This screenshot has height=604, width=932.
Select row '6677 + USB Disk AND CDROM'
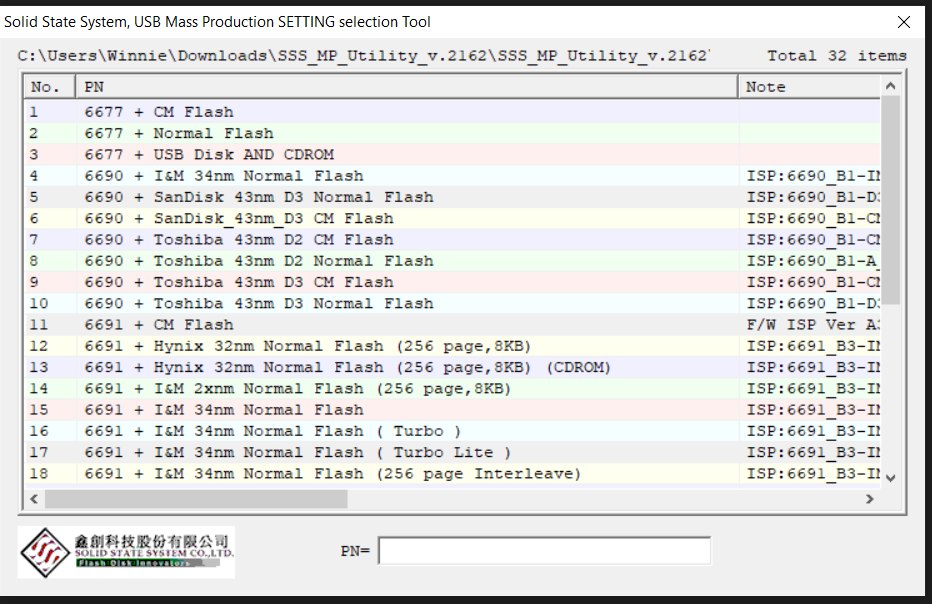[x=453, y=155]
